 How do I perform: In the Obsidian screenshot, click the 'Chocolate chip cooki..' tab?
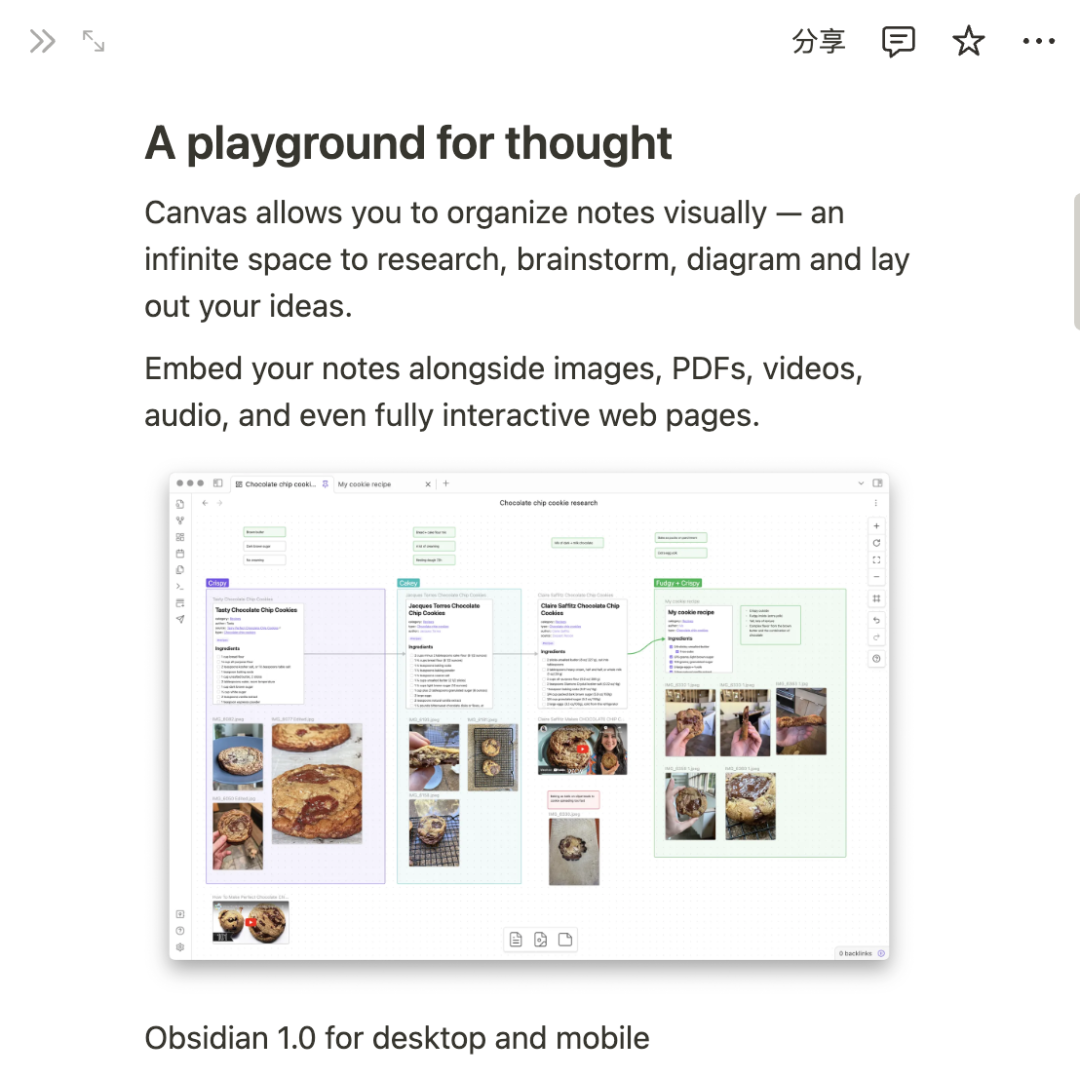(x=280, y=484)
